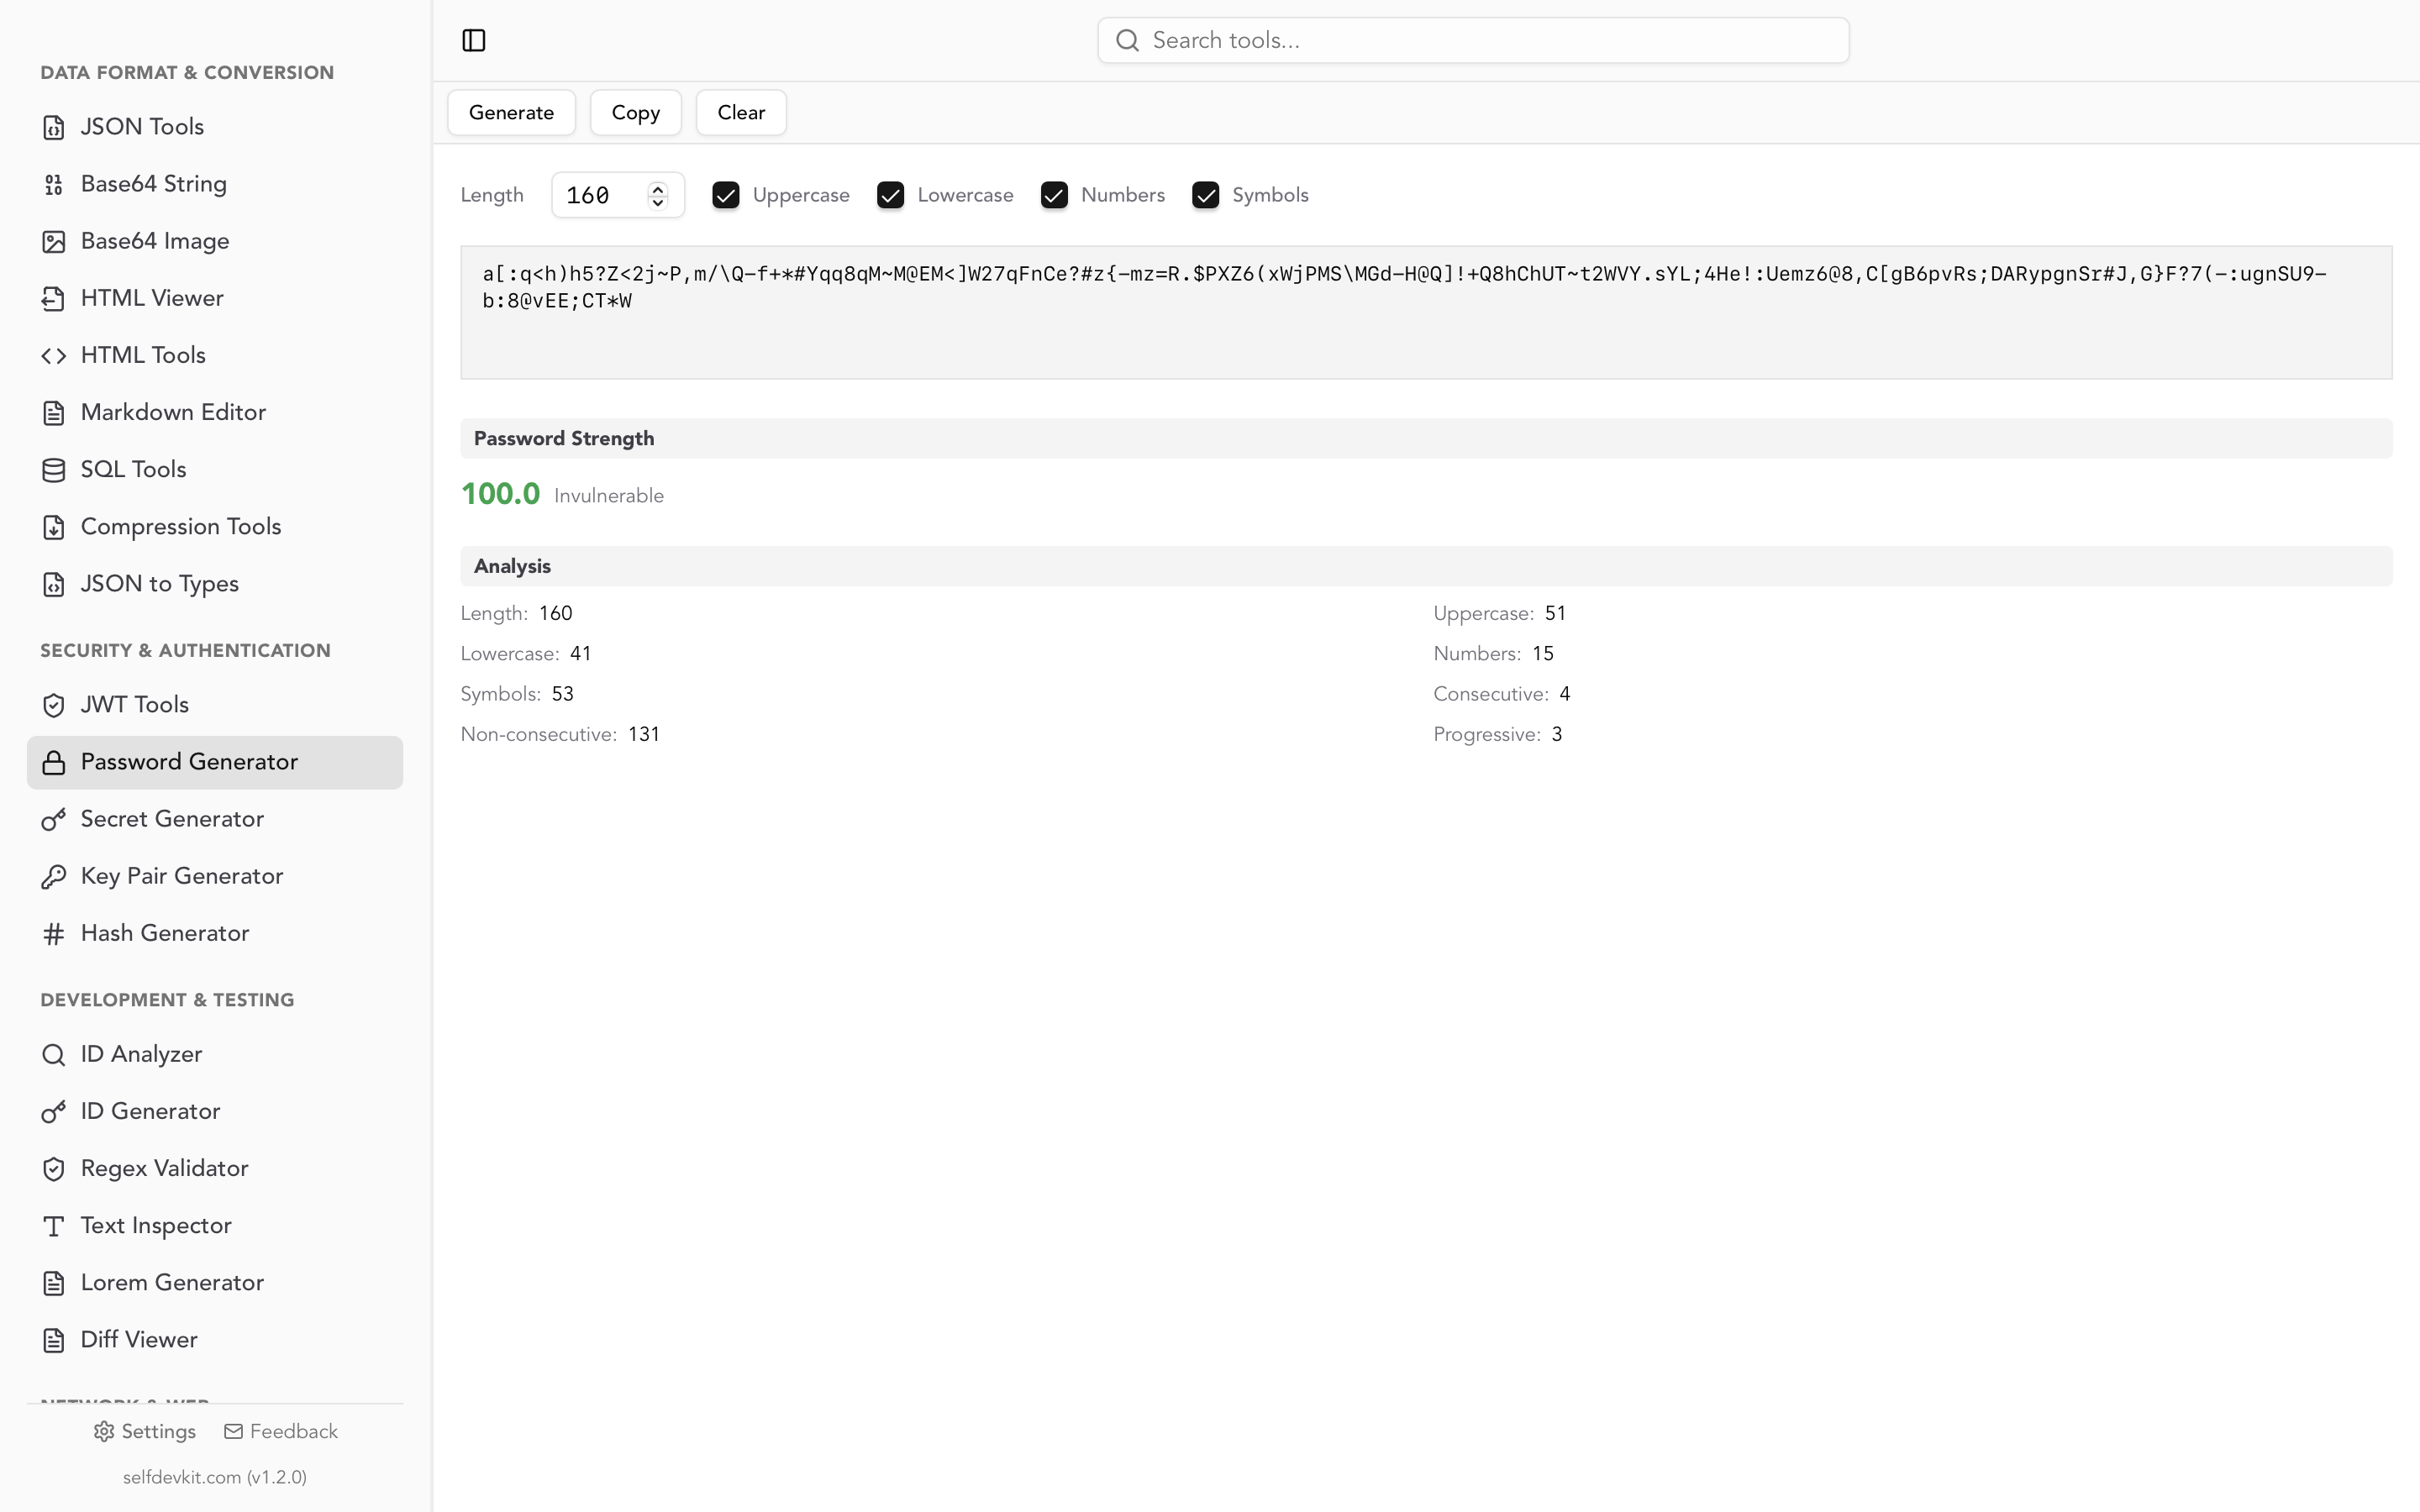Screen dimensions: 2420x1512
Task: Click the Base64 String binary icon
Action: point(54,184)
